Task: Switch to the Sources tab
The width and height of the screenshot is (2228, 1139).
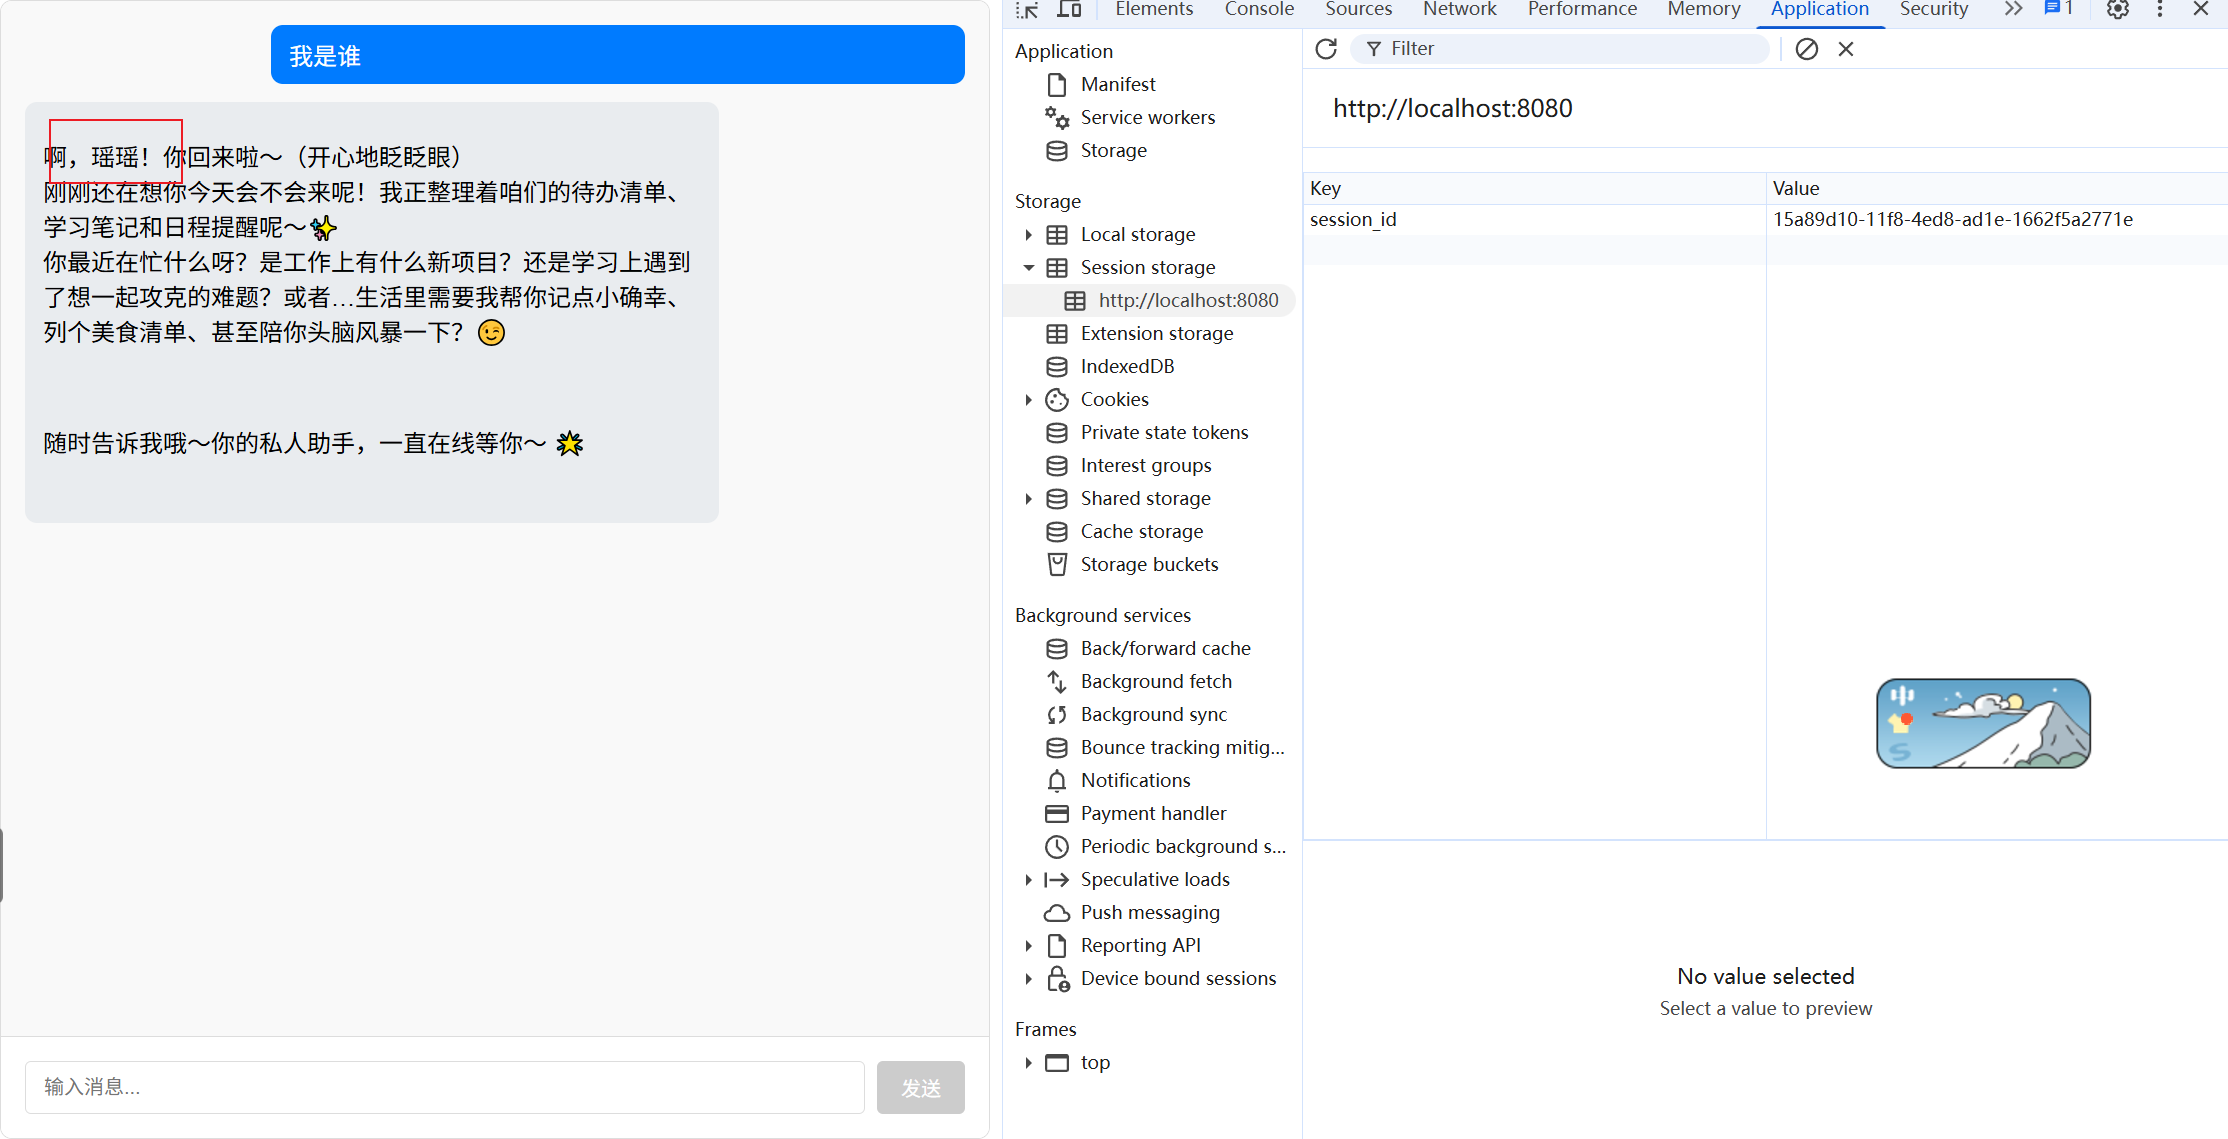Action: 1358,9
